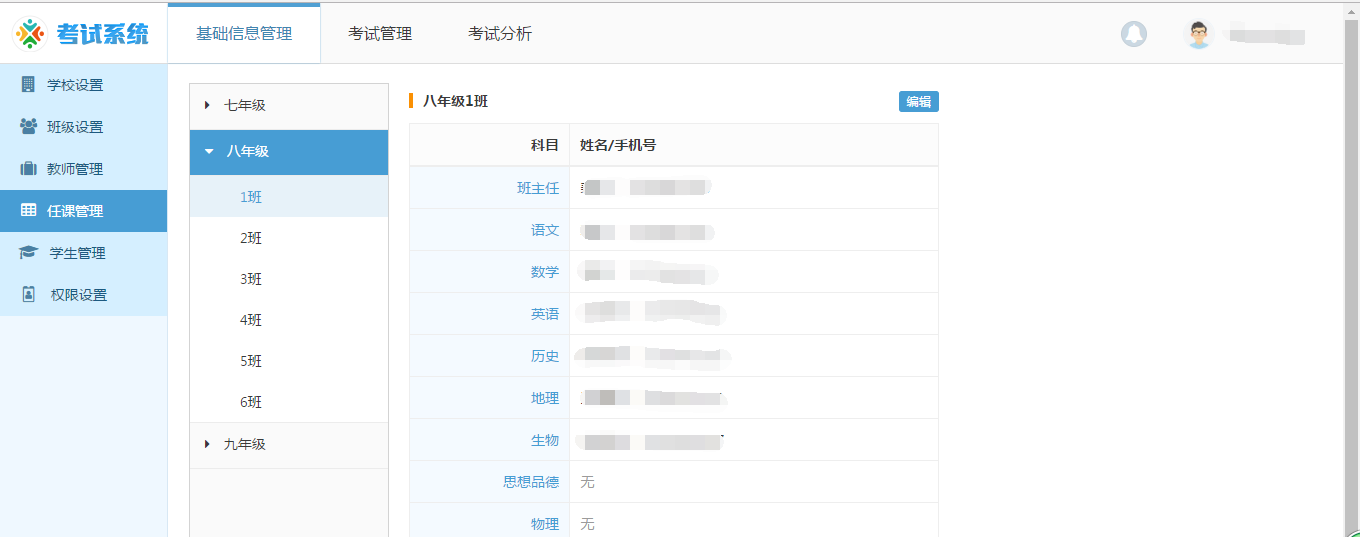Switch to the 考试分析 tab

pos(500,34)
